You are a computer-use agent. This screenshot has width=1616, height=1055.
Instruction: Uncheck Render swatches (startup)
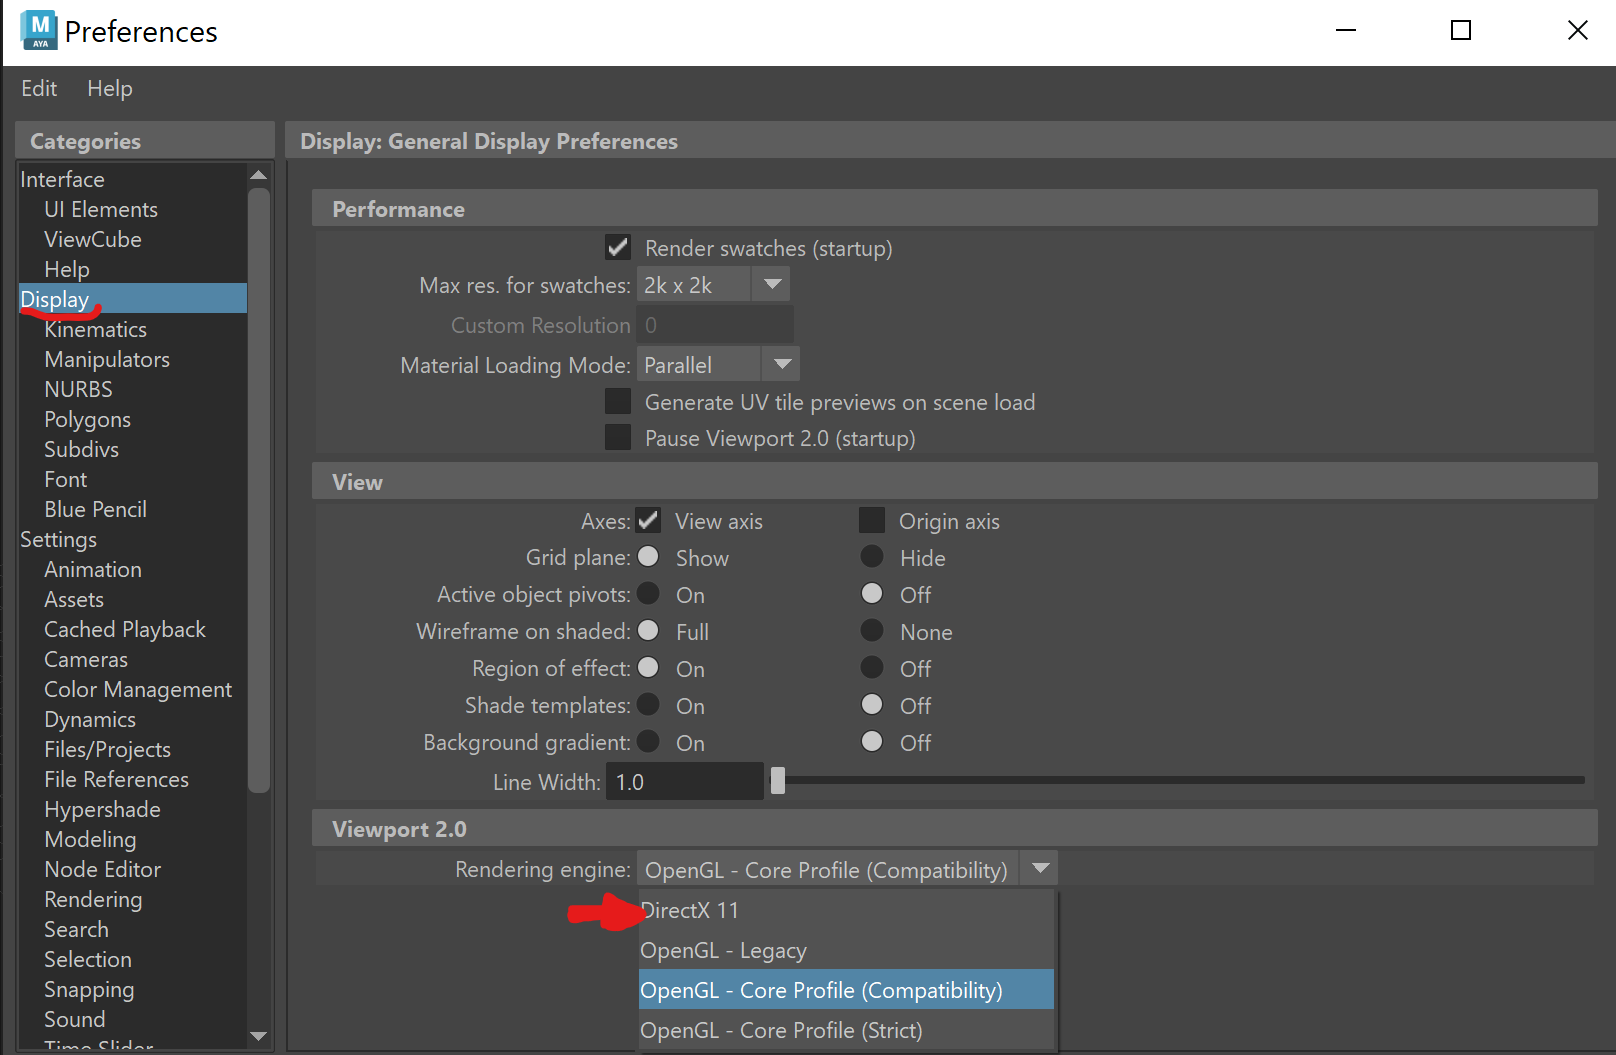pos(617,247)
